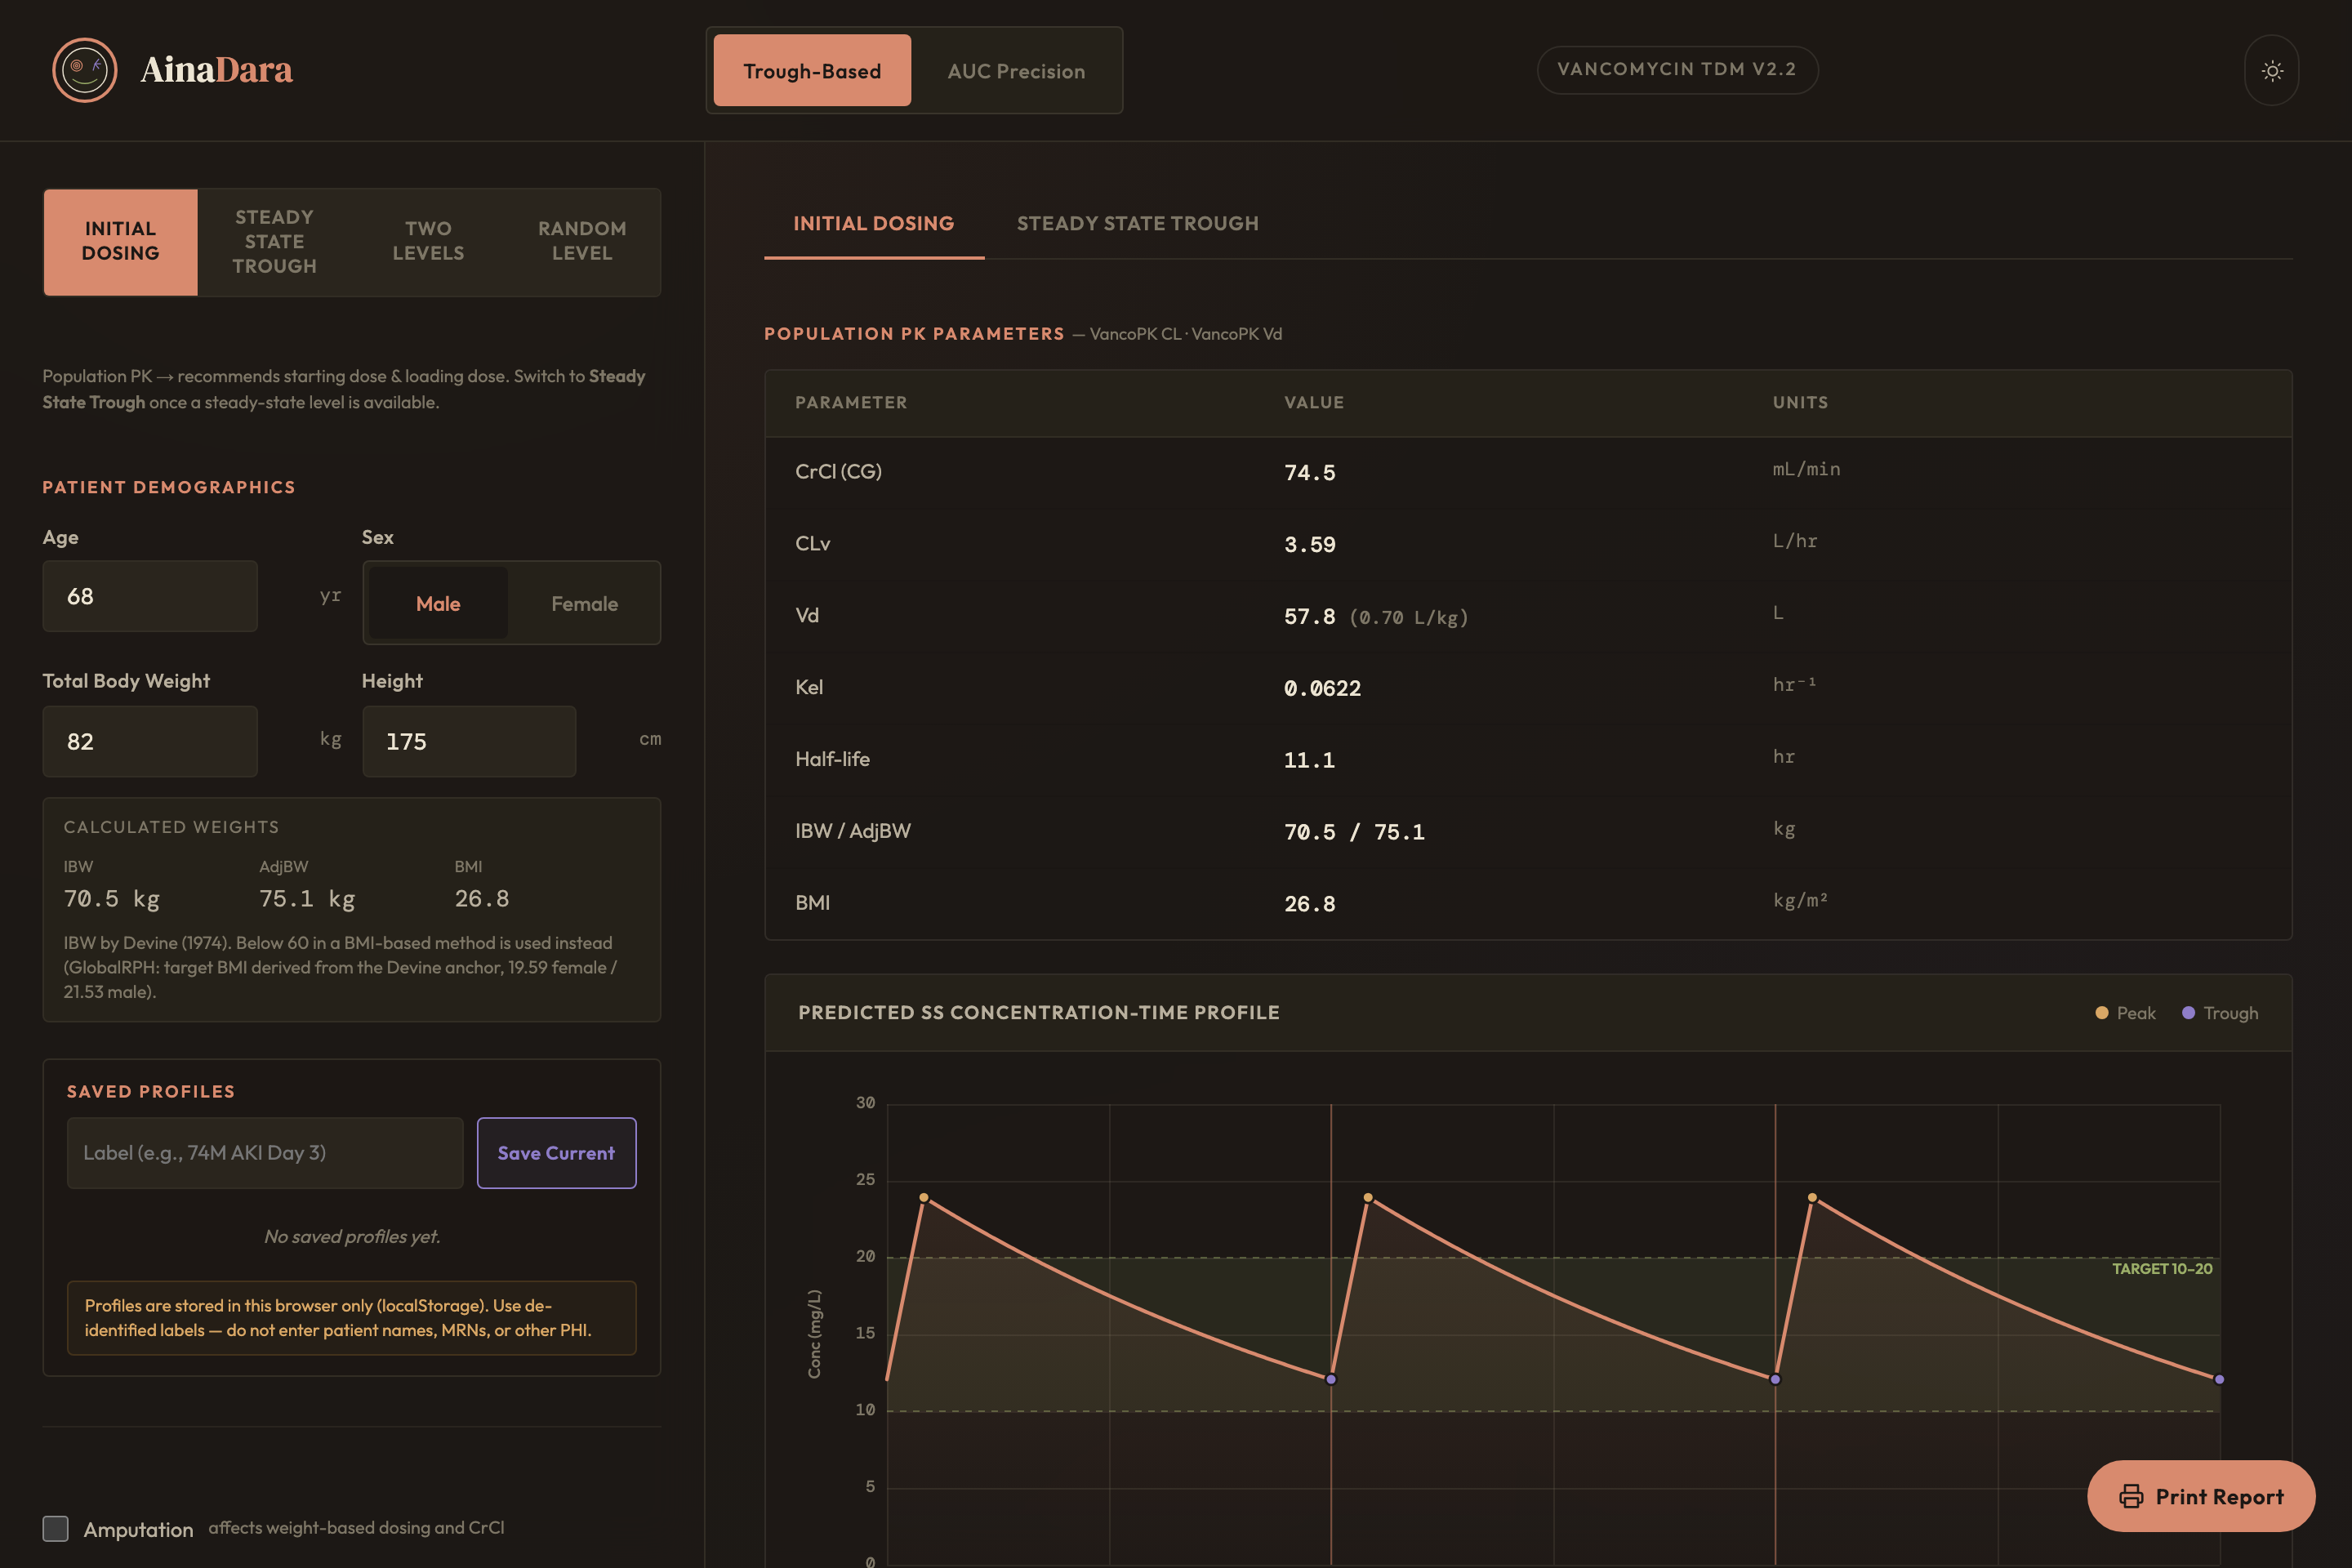Click the Half-life value 11.1
Screen dimensions: 2352x1568
[x=1309, y=760]
